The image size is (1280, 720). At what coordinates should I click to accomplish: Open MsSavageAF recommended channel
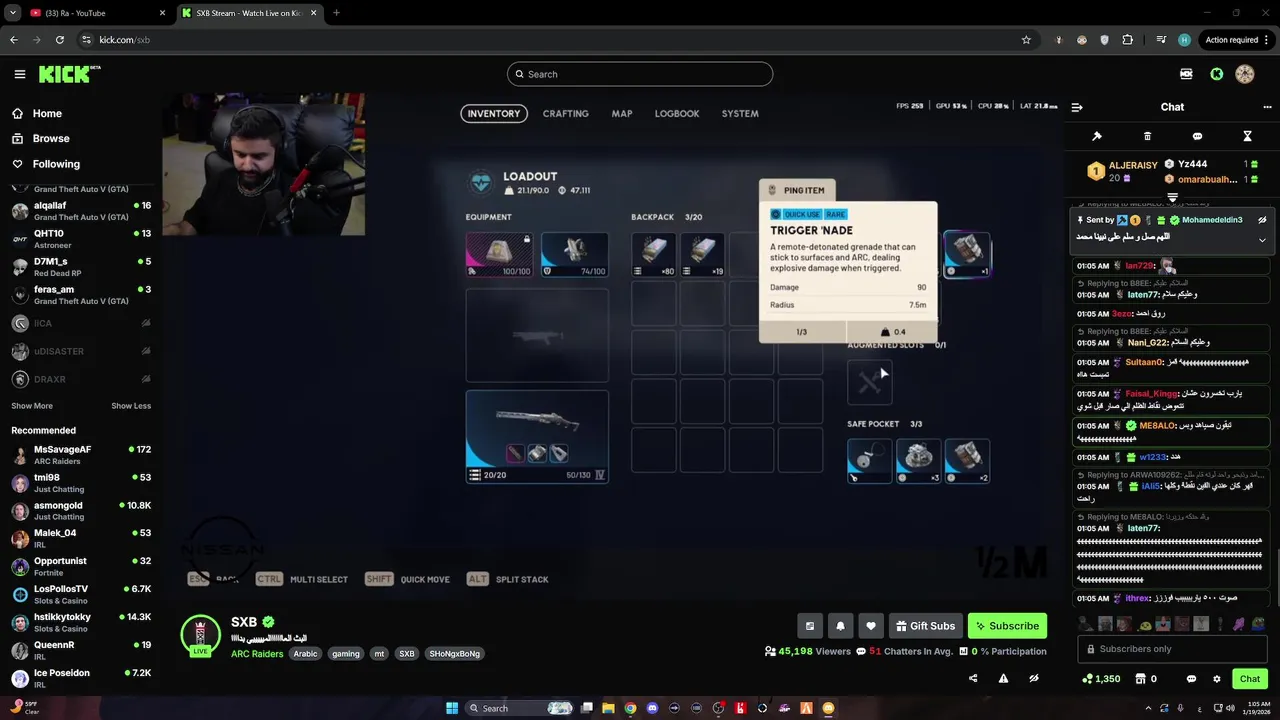click(x=80, y=455)
